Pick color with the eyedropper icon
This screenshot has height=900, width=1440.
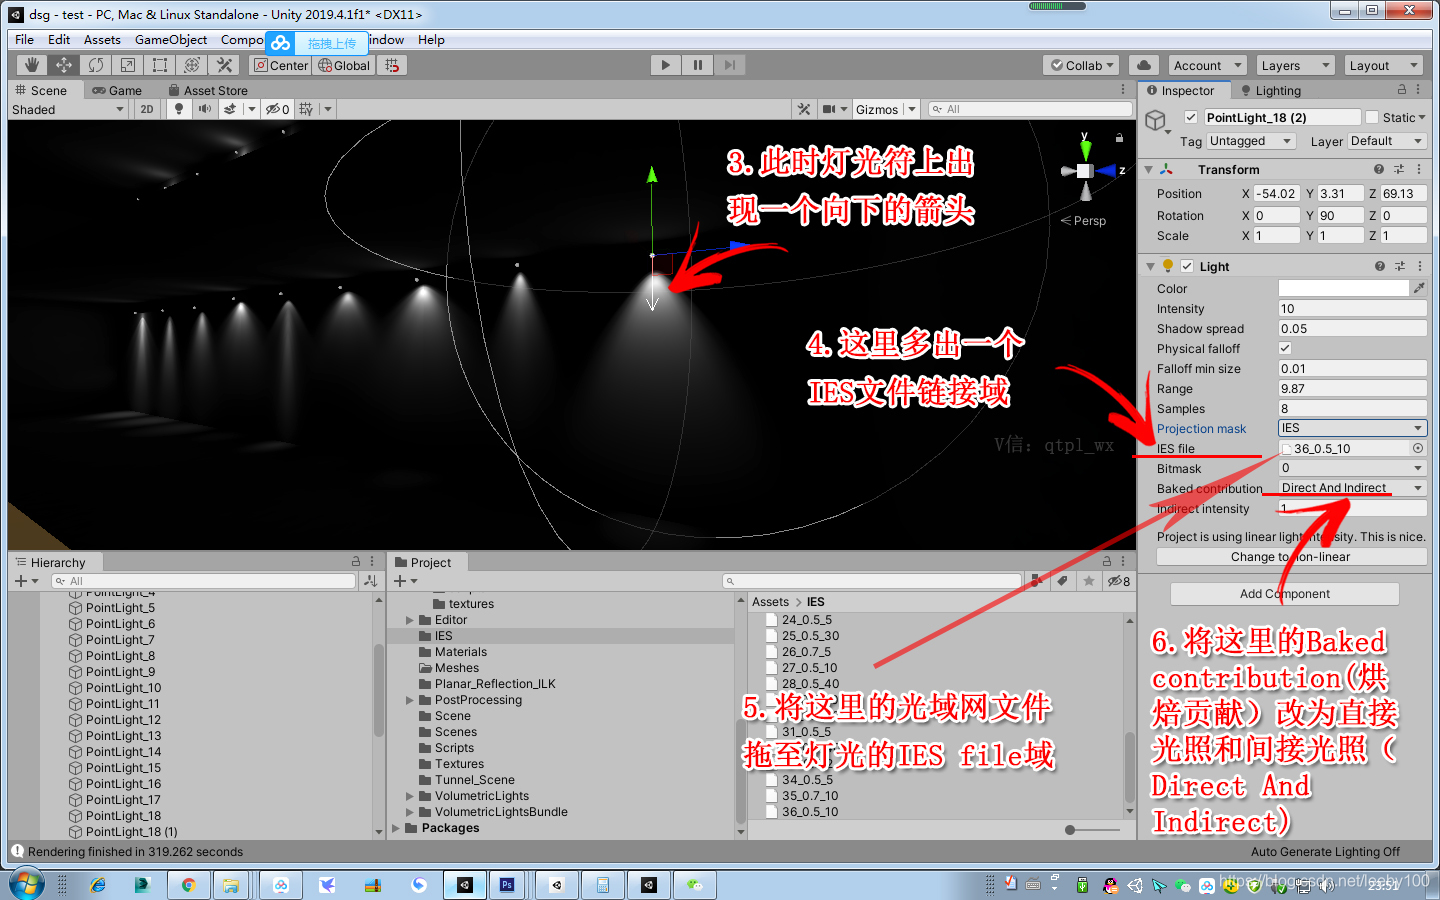pos(1418,288)
